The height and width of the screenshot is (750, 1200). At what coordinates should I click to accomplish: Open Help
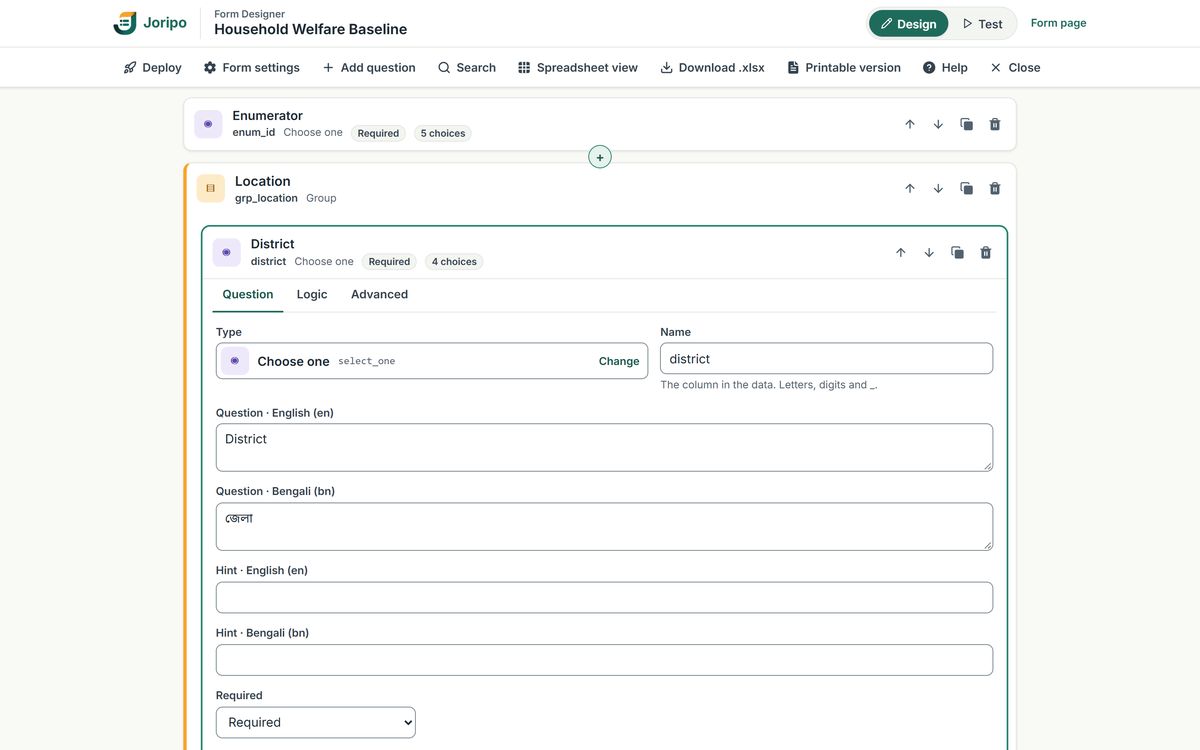[945, 68]
